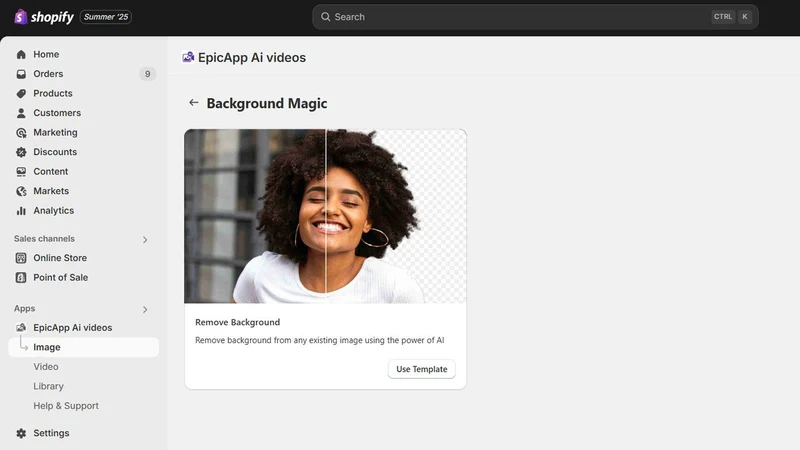
Task: Open the Marketing section
Action: coord(56,132)
